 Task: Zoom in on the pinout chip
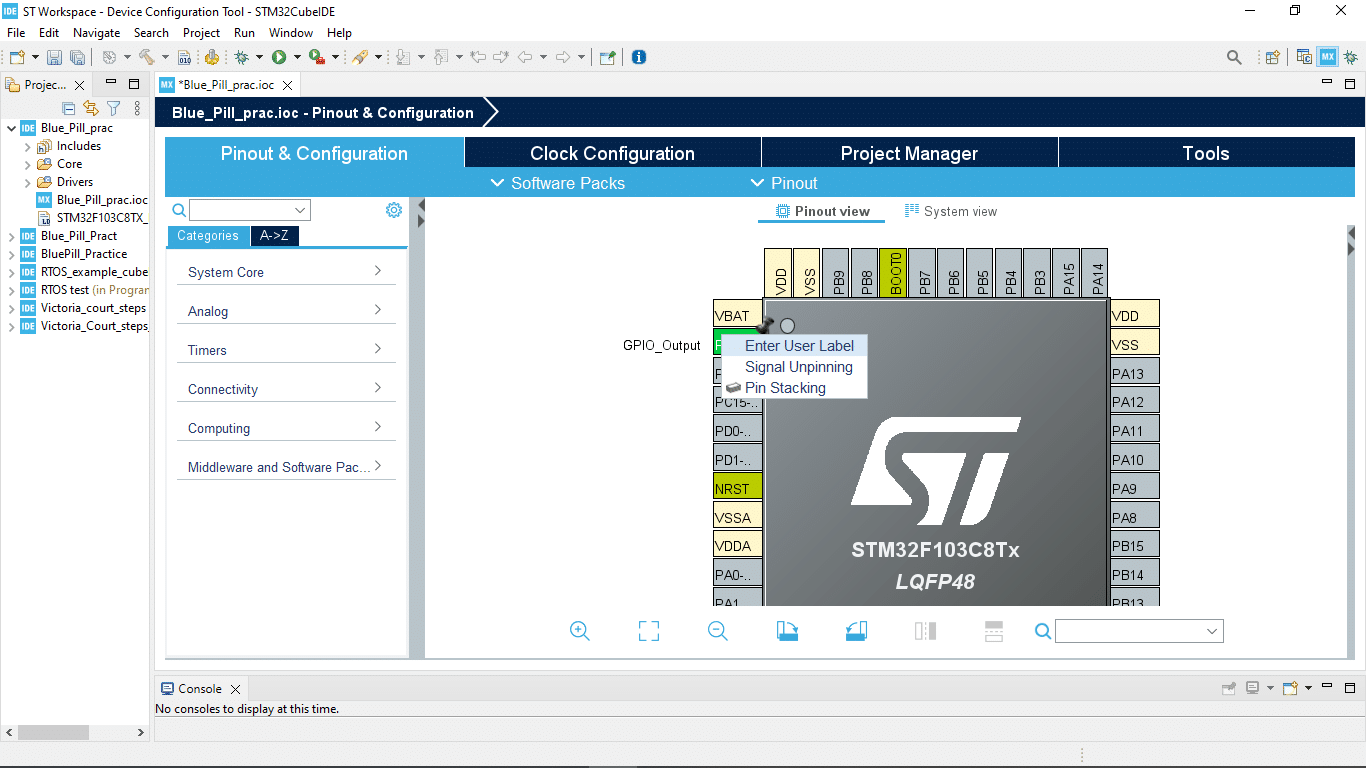(x=579, y=631)
